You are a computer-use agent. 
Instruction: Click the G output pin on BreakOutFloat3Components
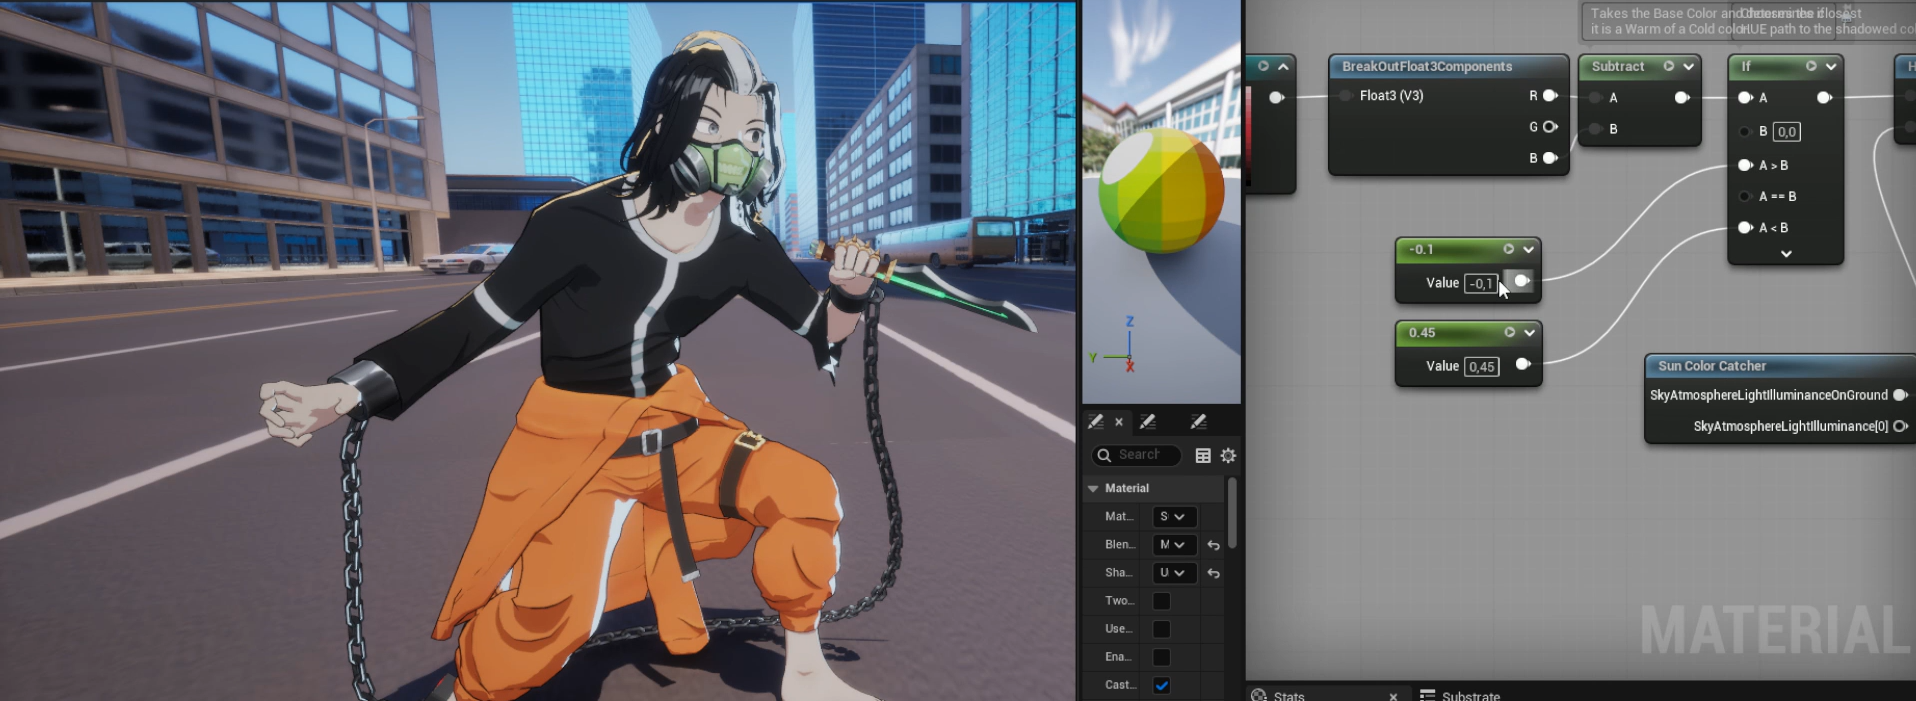point(1550,127)
